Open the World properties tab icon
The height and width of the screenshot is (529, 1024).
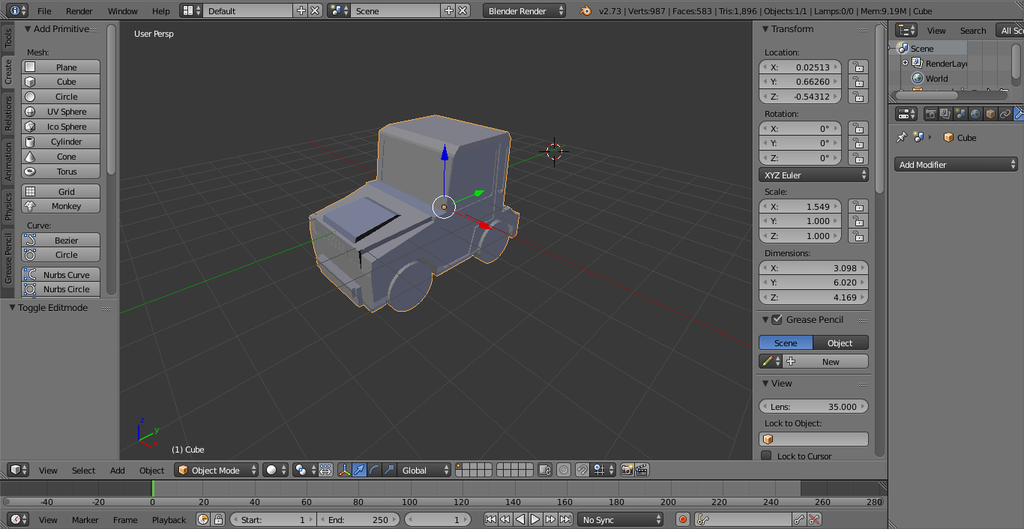tap(977, 114)
